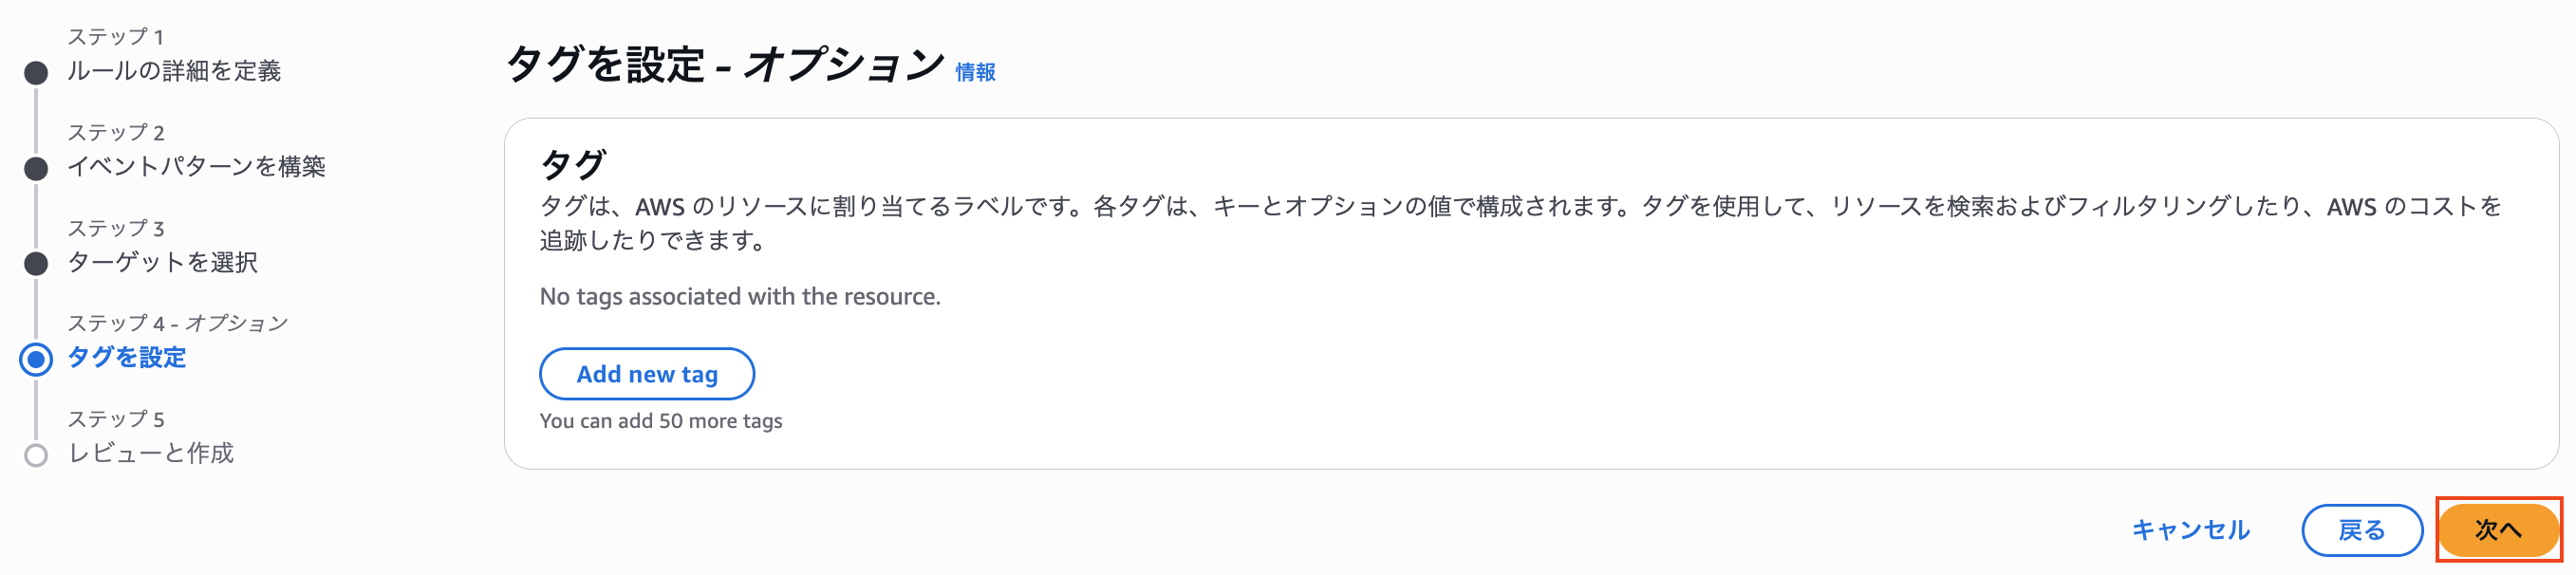Viewport: 2576px width, 575px height.
Task: Click the empty circle next to レビューと作成
Action: coord(37,456)
